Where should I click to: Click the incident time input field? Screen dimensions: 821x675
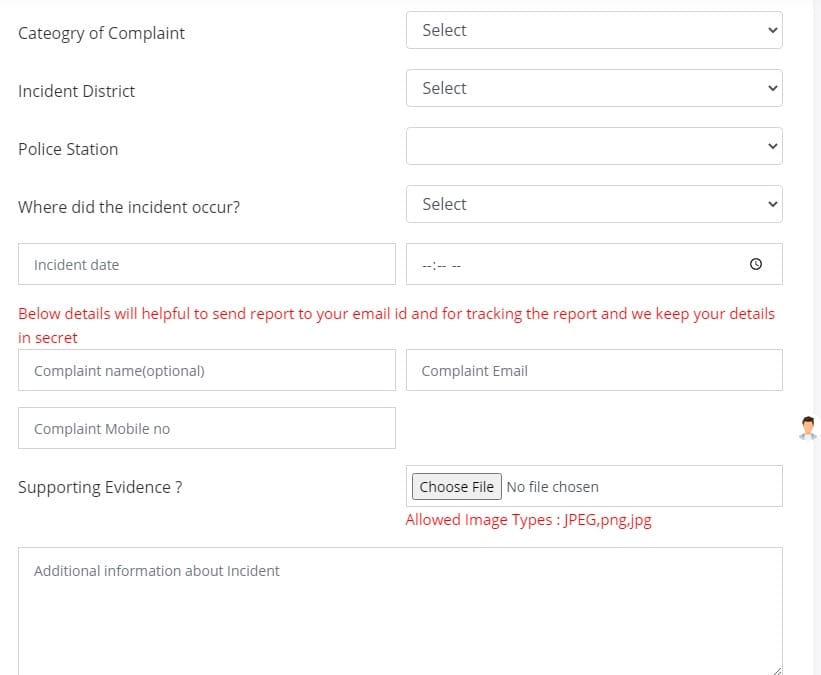570,265
